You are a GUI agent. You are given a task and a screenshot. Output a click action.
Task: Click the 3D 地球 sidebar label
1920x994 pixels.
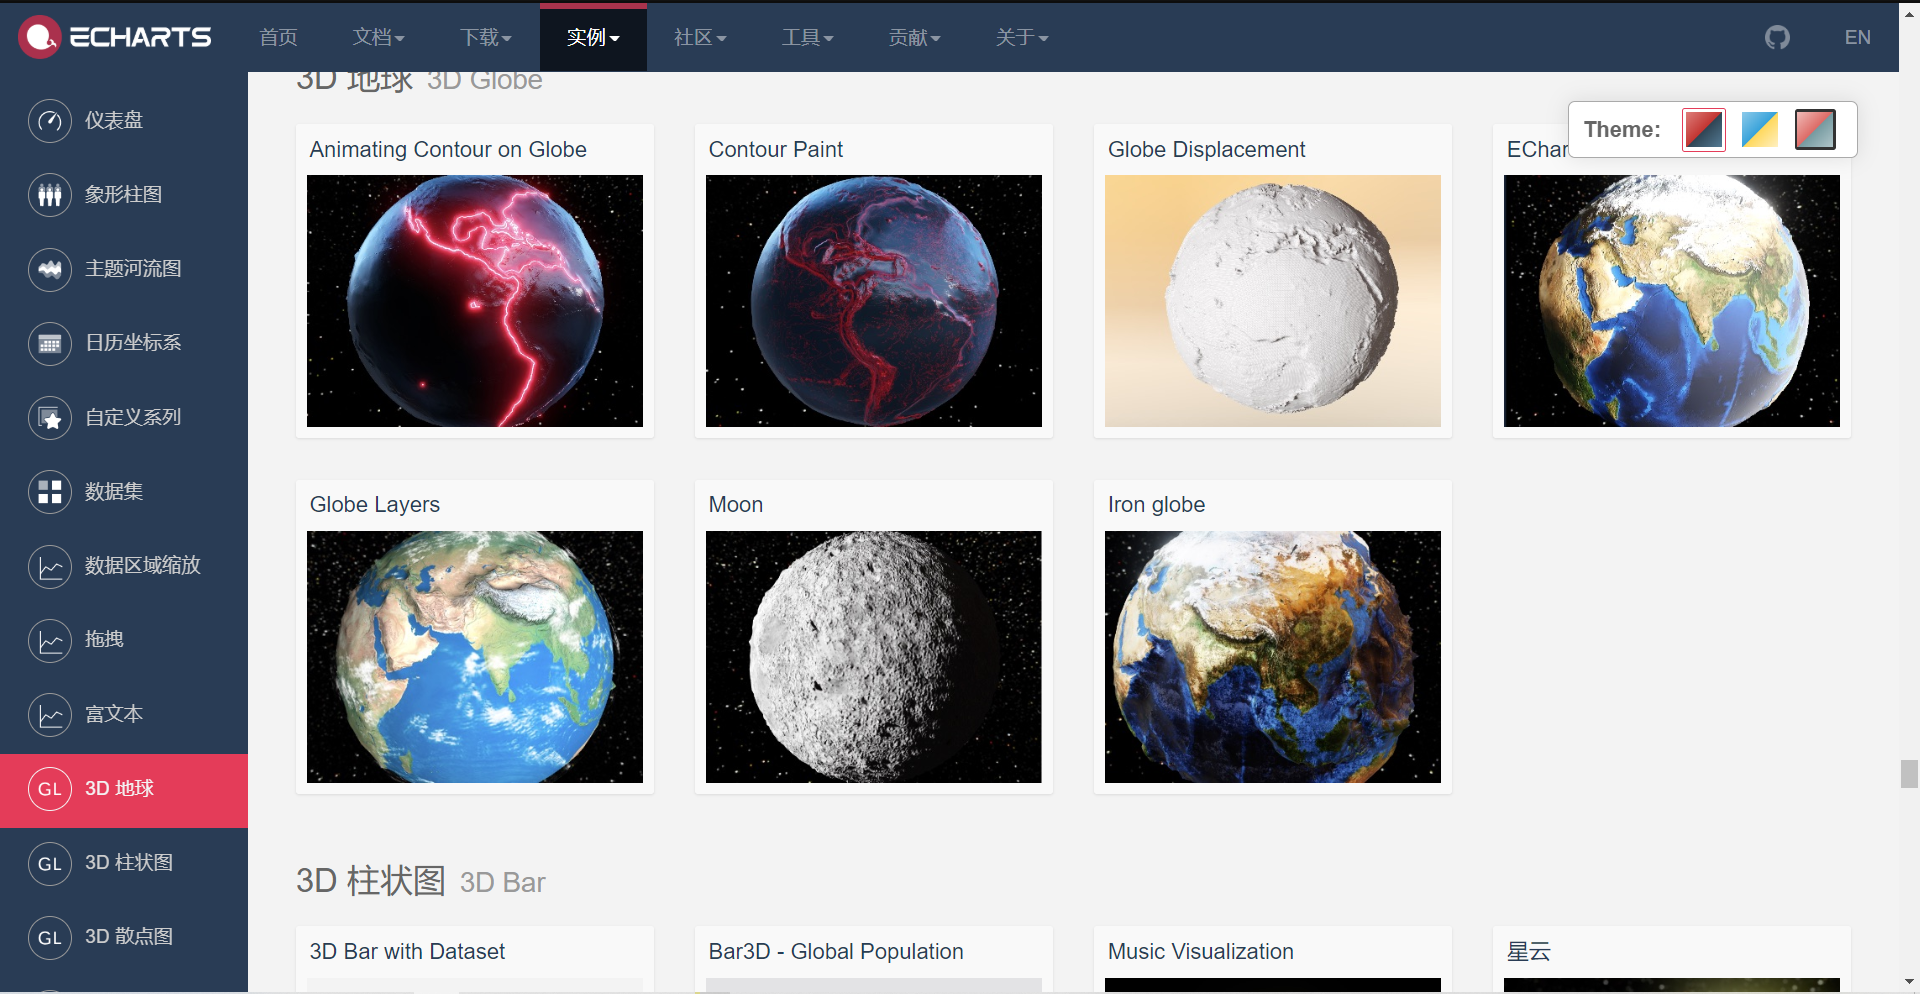pyautogui.click(x=119, y=789)
